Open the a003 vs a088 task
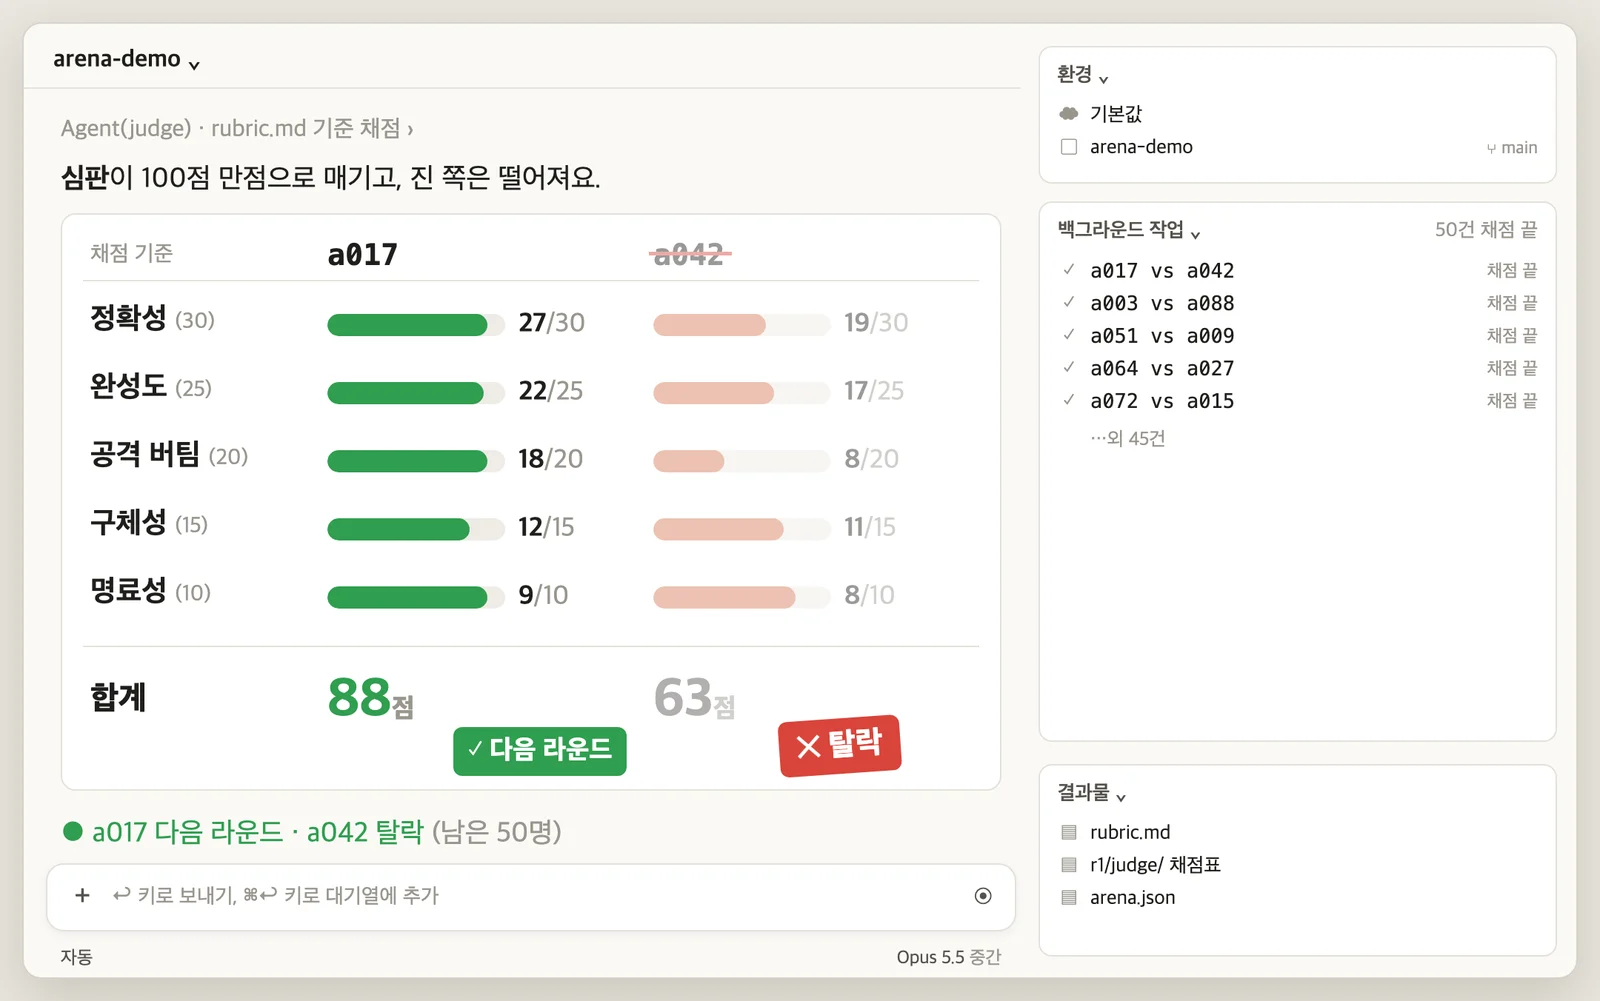This screenshot has width=1600, height=1001. (x=1297, y=303)
